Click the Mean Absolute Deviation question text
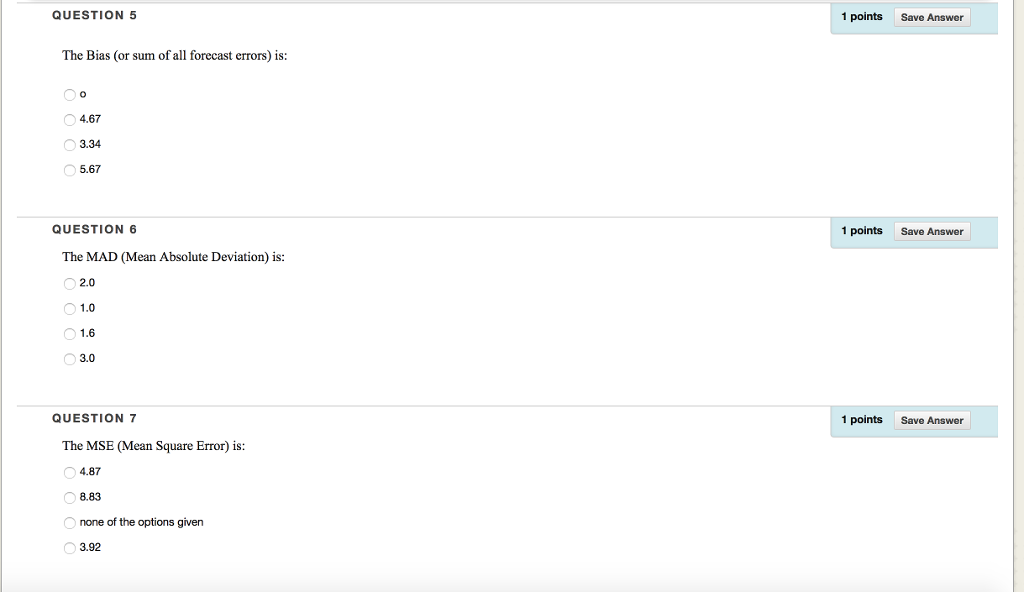 click(173, 257)
